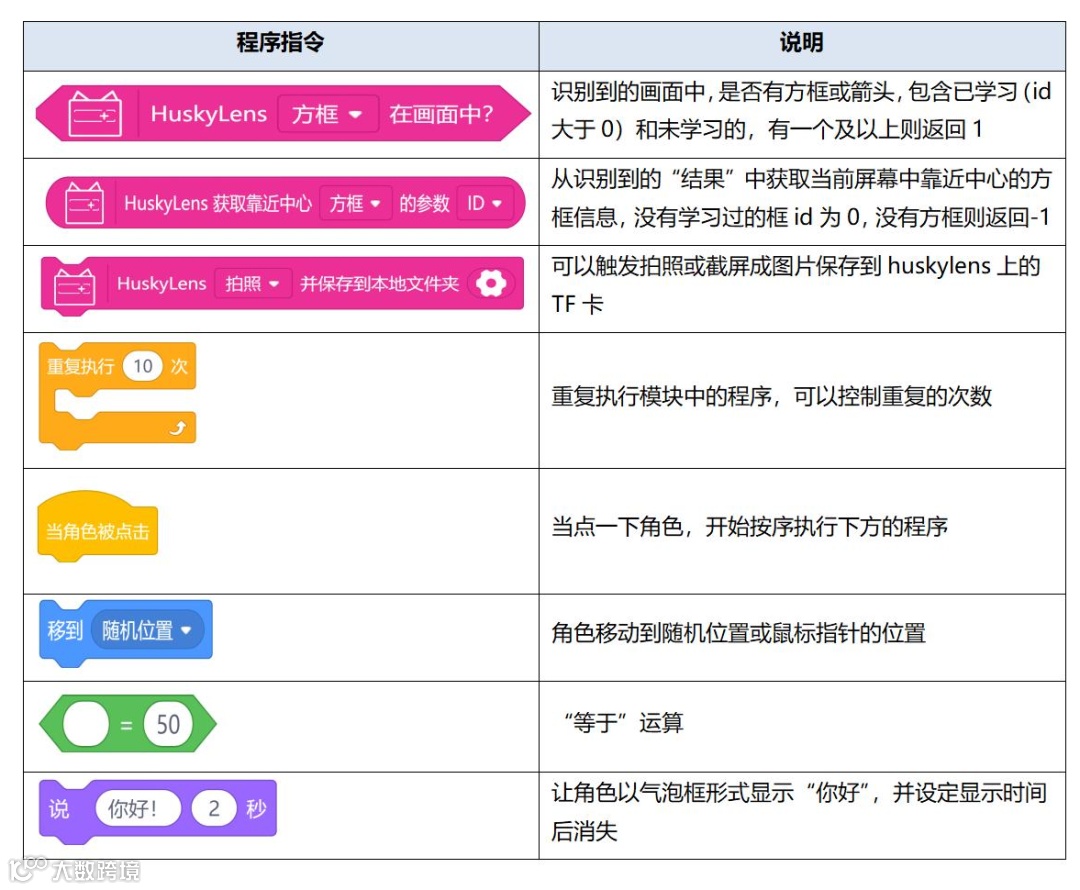Select the 重复执行 loop block
This screenshot has height=890, width=1080.
click(x=118, y=396)
